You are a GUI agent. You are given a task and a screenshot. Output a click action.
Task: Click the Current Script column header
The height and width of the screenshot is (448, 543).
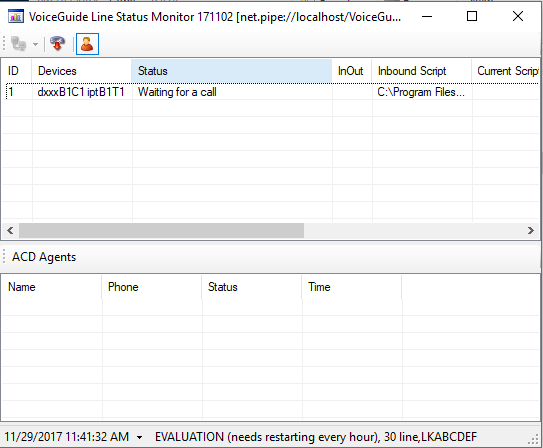[506, 71]
